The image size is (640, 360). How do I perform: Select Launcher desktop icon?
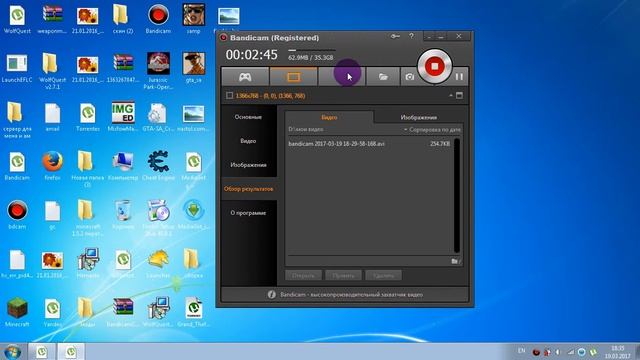[158, 264]
